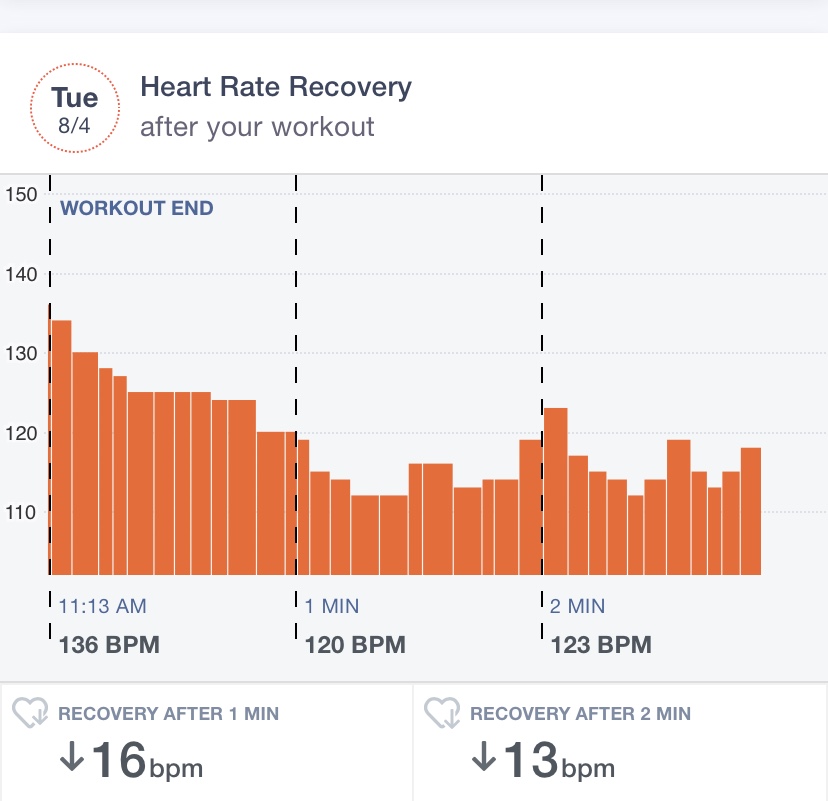Tap the tall bar right after 2 MIN line
The height and width of the screenshot is (801, 828).
click(x=556, y=492)
